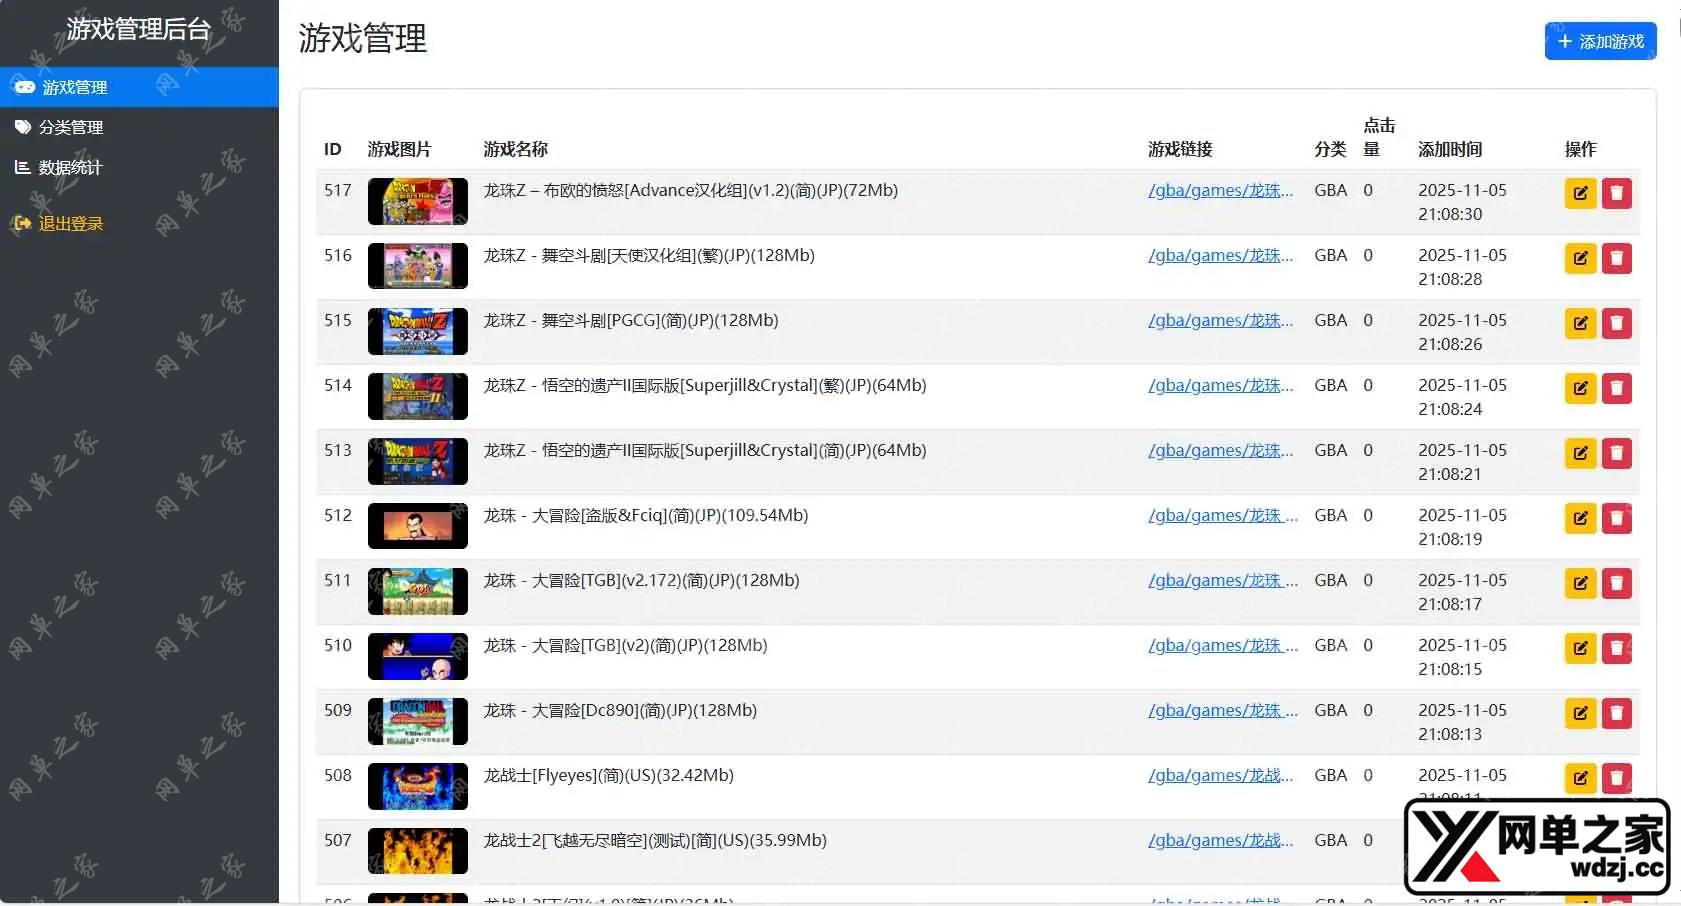1681x906 pixels.
Task: Click 退出登录 to log out
Action: coord(70,224)
